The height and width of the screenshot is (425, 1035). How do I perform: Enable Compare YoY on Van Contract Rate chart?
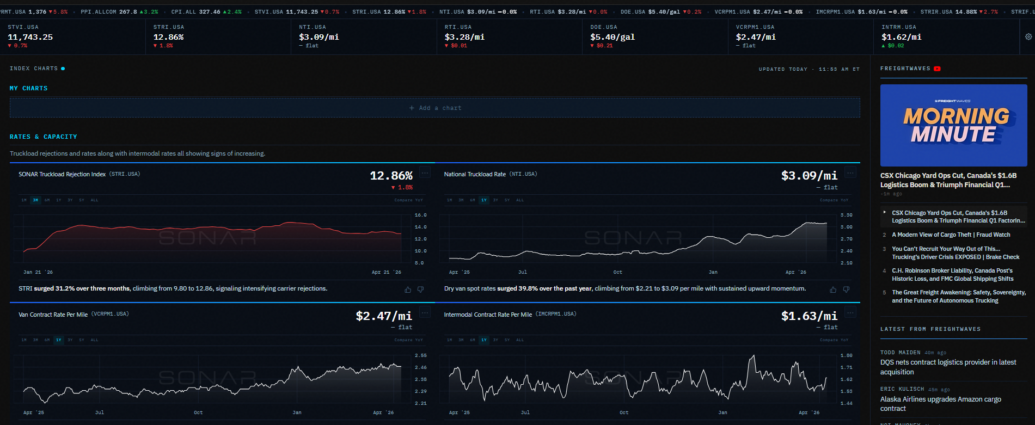[410, 340]
